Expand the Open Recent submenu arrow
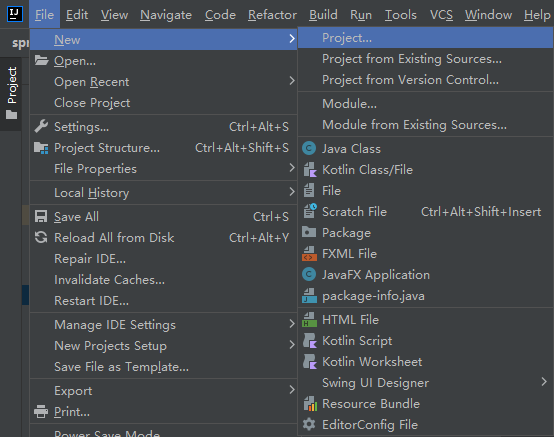554x437 pixels. point(292,81)
